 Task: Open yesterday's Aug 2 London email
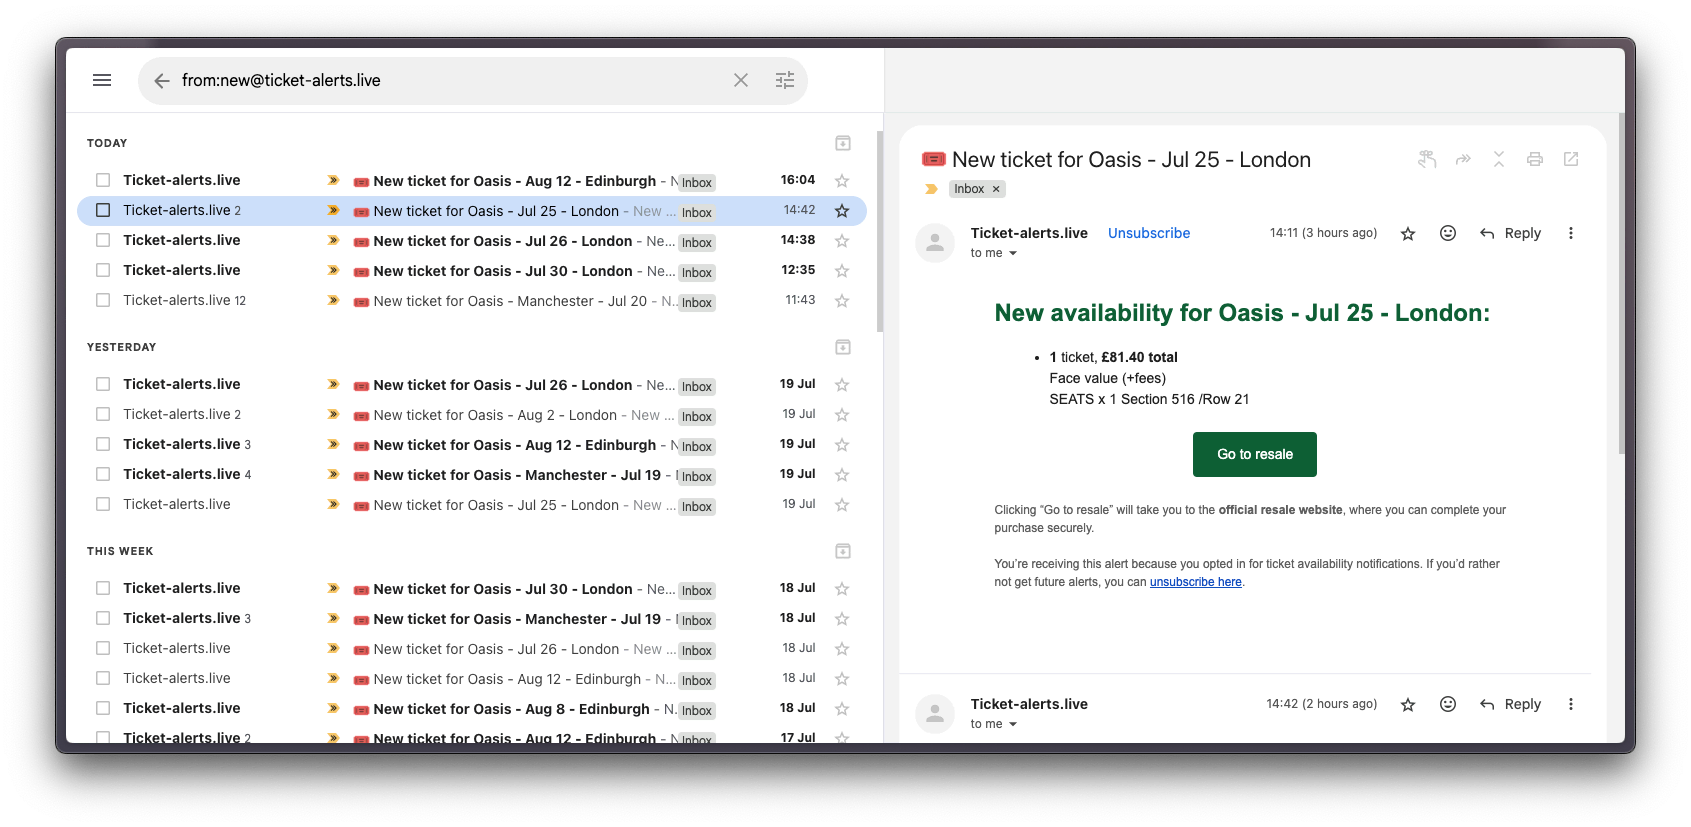(x=472, y=414)
